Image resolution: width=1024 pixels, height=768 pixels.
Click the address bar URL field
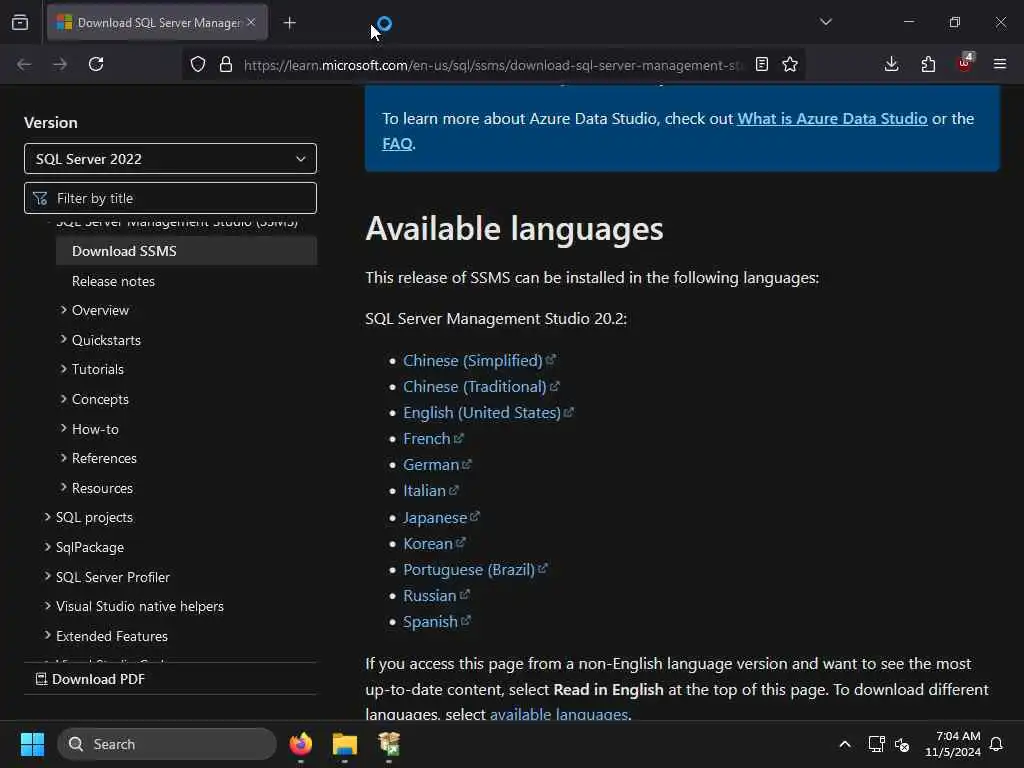tap(493, 65)
